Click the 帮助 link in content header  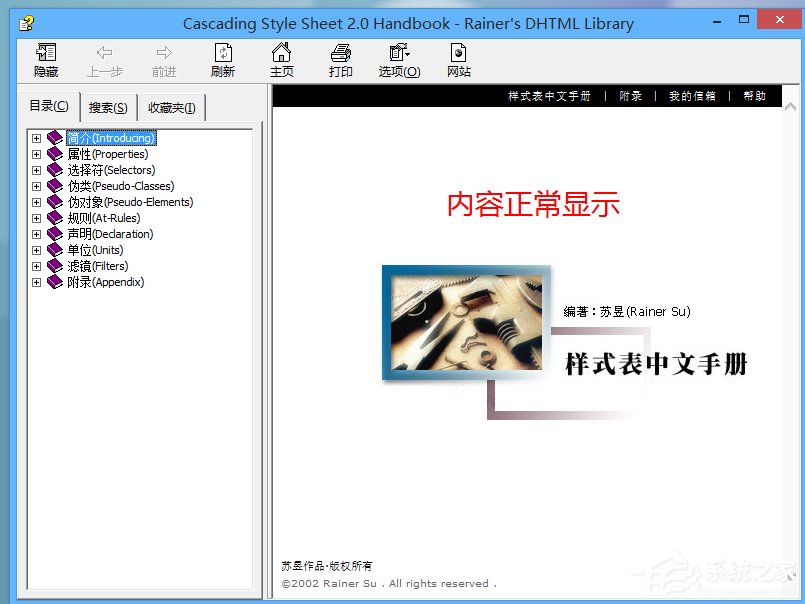(x=753, y=95)
